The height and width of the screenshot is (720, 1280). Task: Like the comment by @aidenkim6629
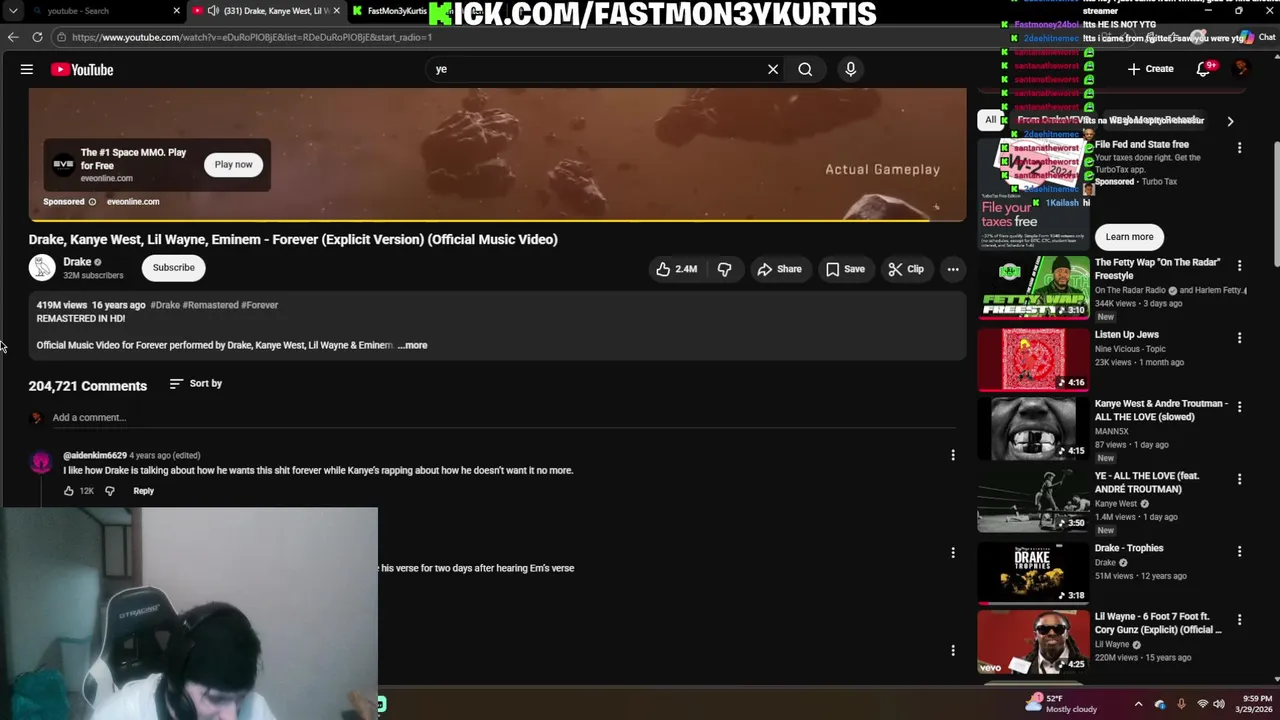coord(69,491)
